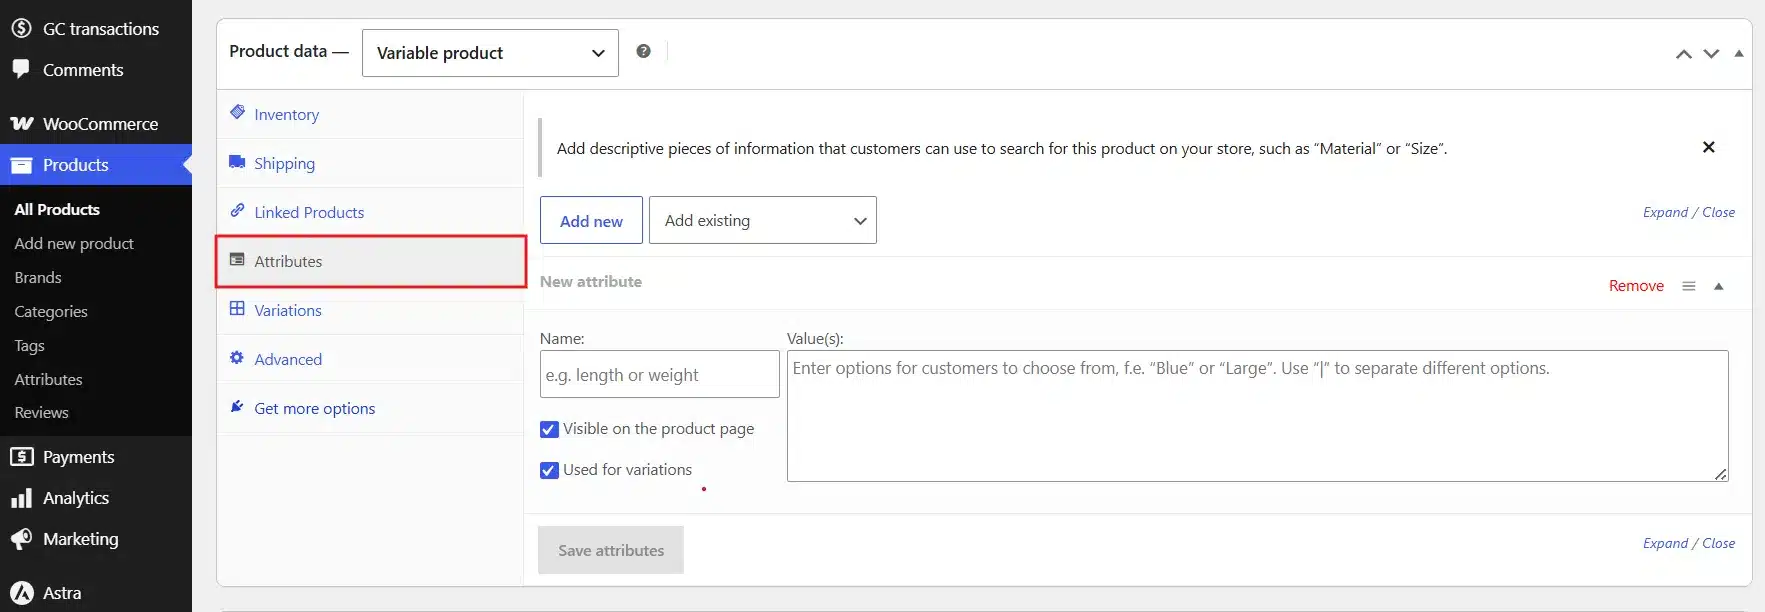Click the top Close link

(x=1719, y=212)
